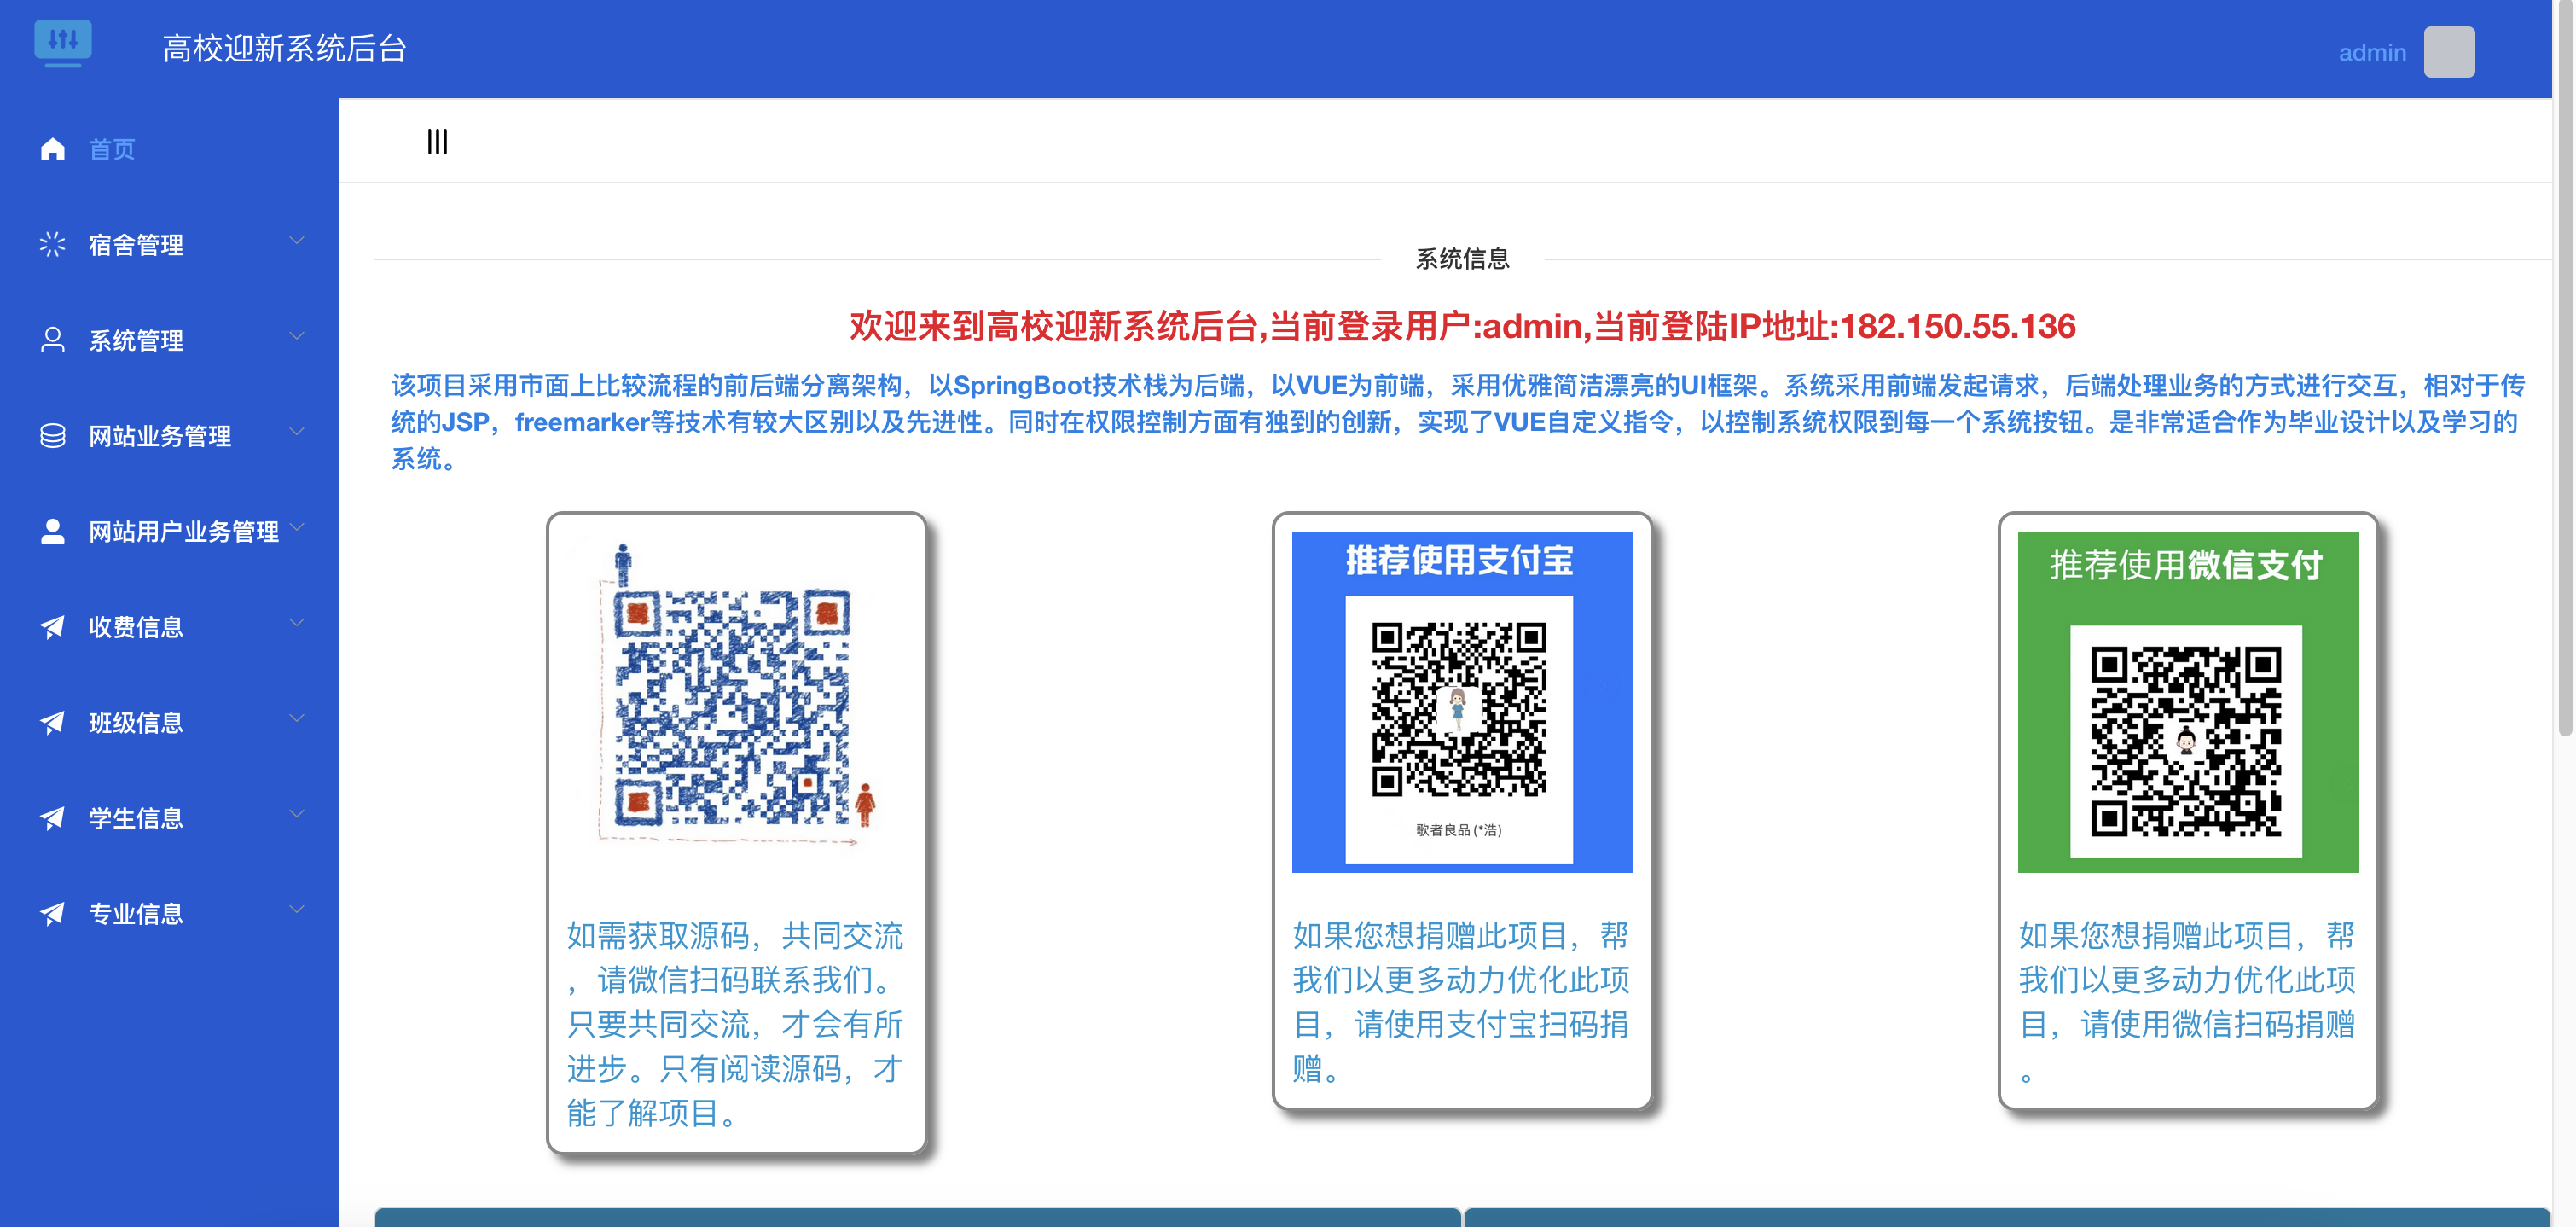Click the paper plane icon beside 班级信息
This screenshot has width=2576, height=1227.
pos(53,722)
